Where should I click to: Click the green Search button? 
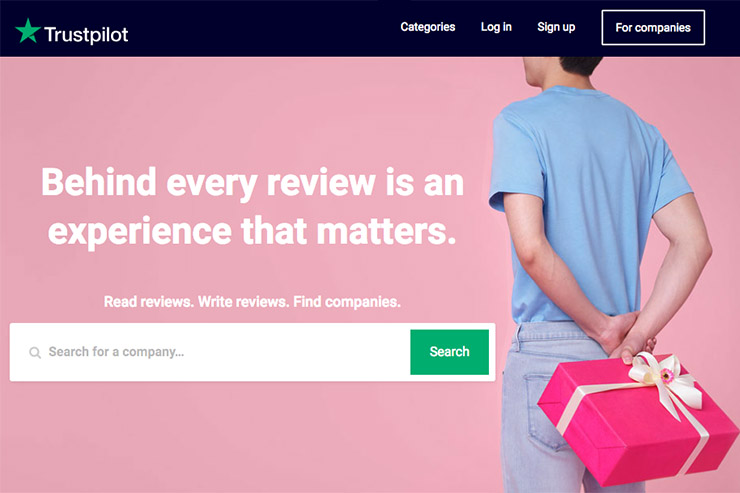point(449,352)
